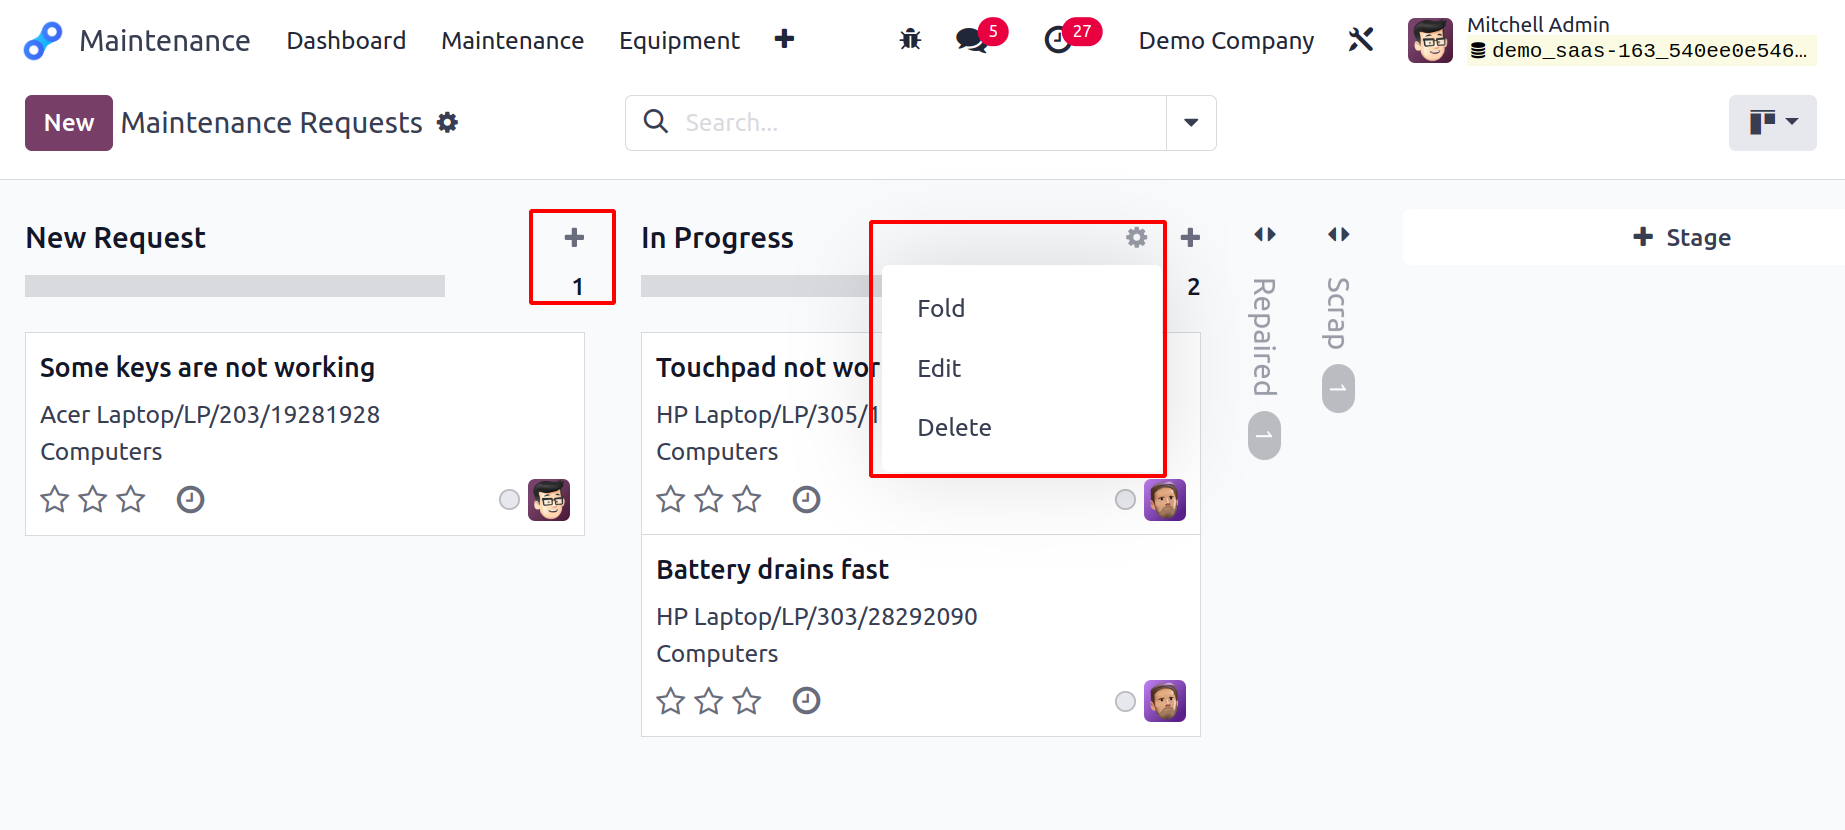
Task: Click the clock activity icon on Battery drains fast
Action: point(806,701)
